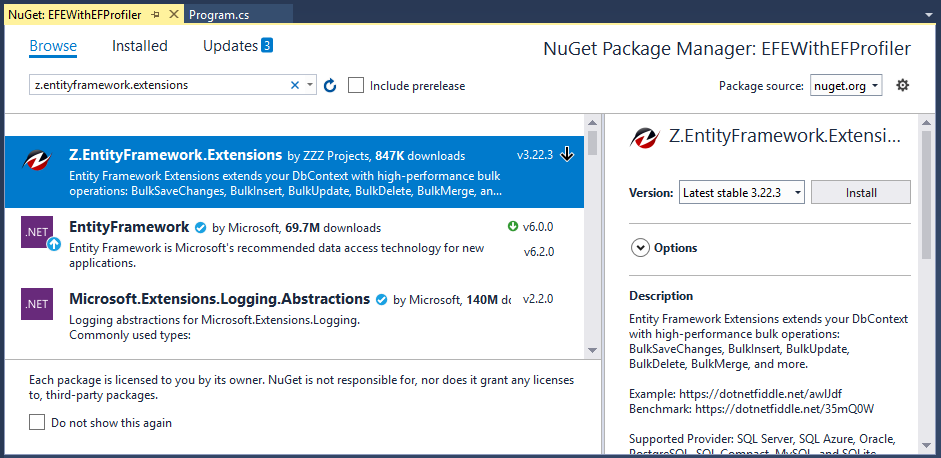Image resolution: width=941 pixels, height=458 pixels.
Task: Click the dotnetfiddle.net/35mQ0W benchmark URL
Action: pos(785,409)
